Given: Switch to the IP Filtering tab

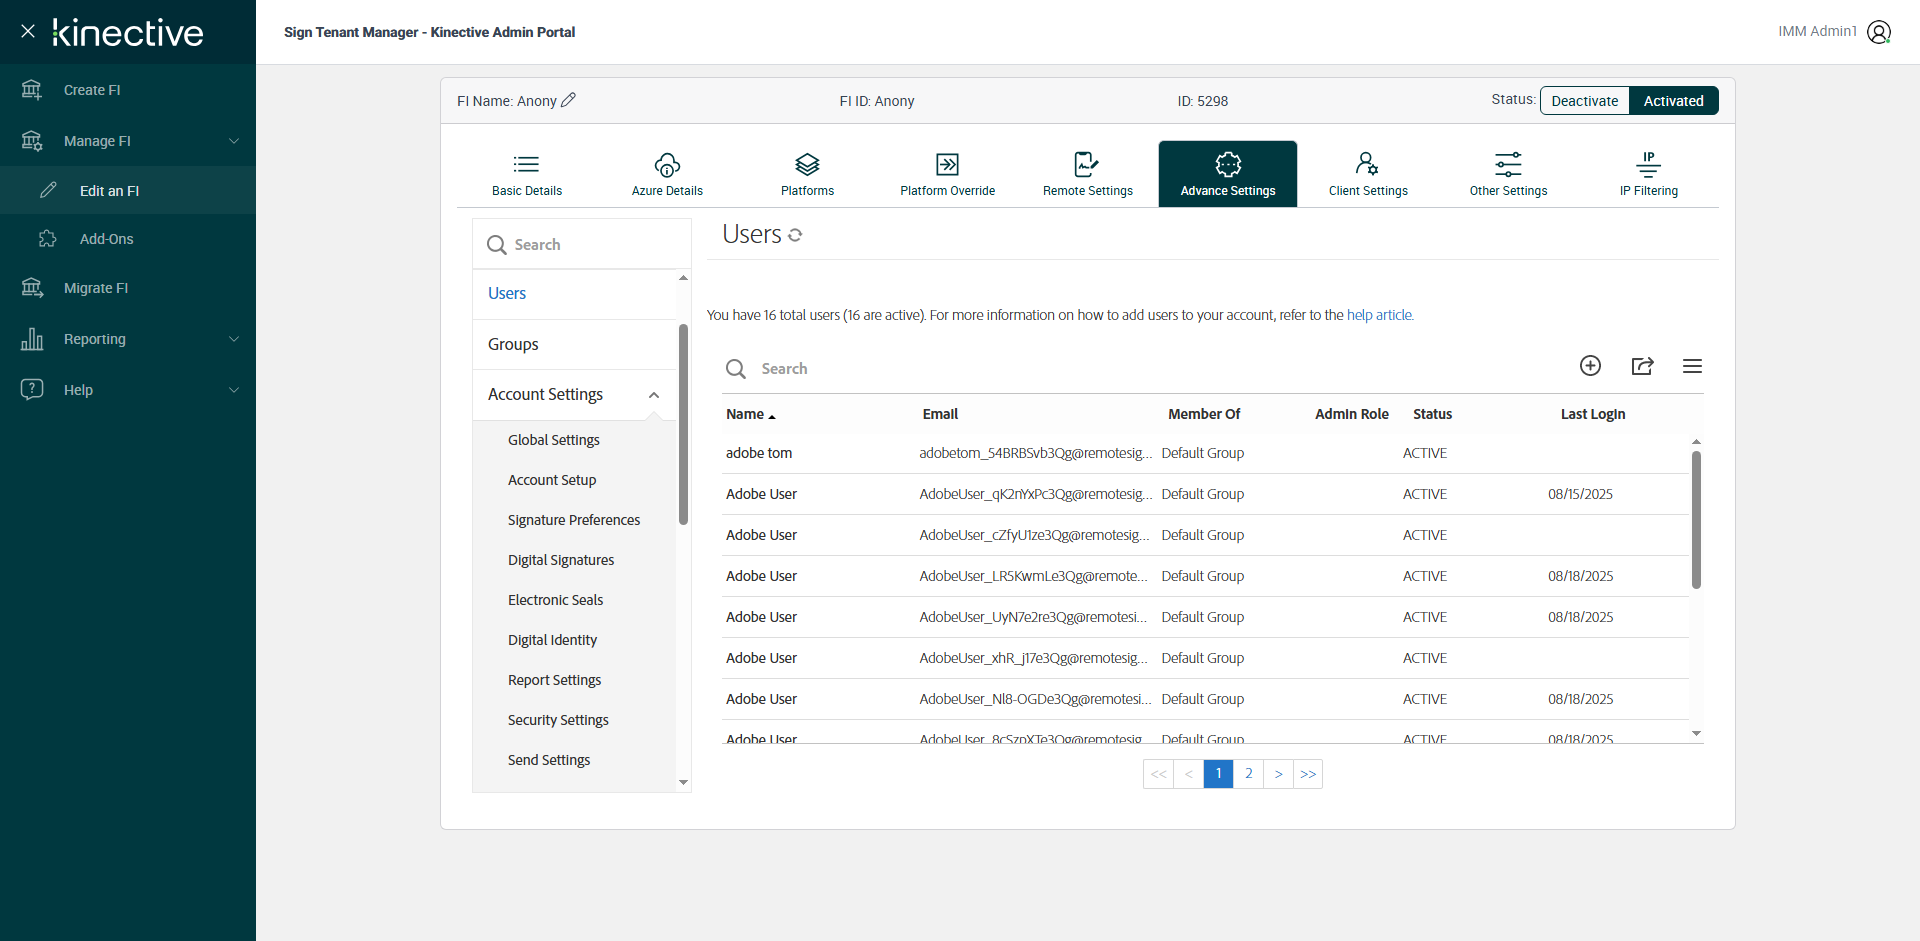Looking at the screenshot, I should 1648,174.
